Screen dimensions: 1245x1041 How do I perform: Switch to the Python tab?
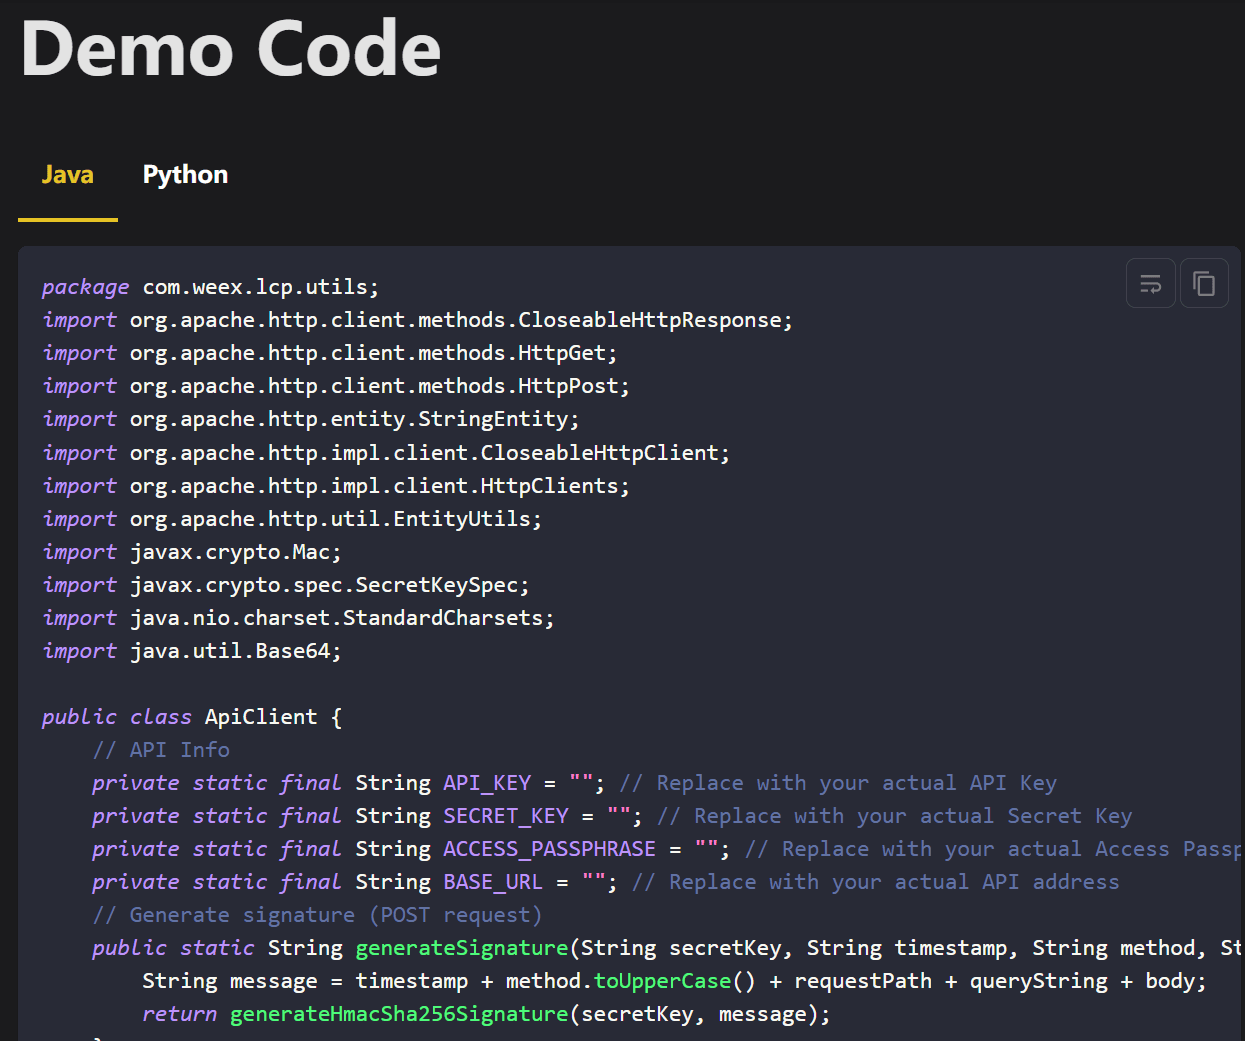185,175
